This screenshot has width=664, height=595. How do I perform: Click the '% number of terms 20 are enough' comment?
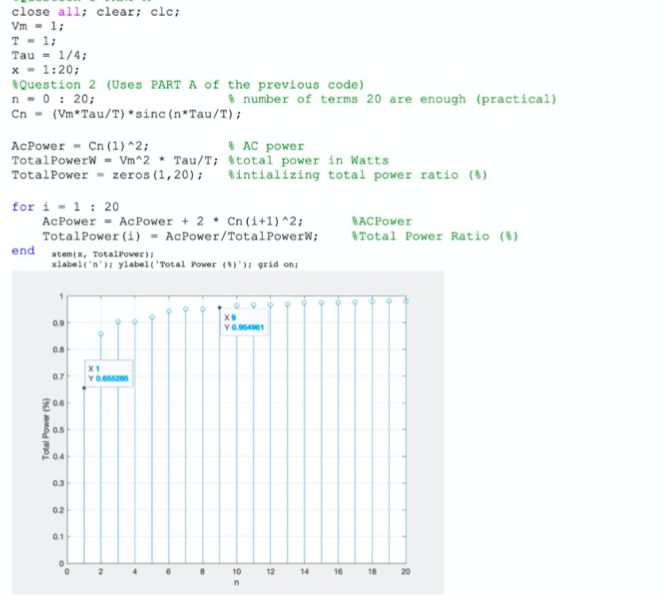pos(392,99)
